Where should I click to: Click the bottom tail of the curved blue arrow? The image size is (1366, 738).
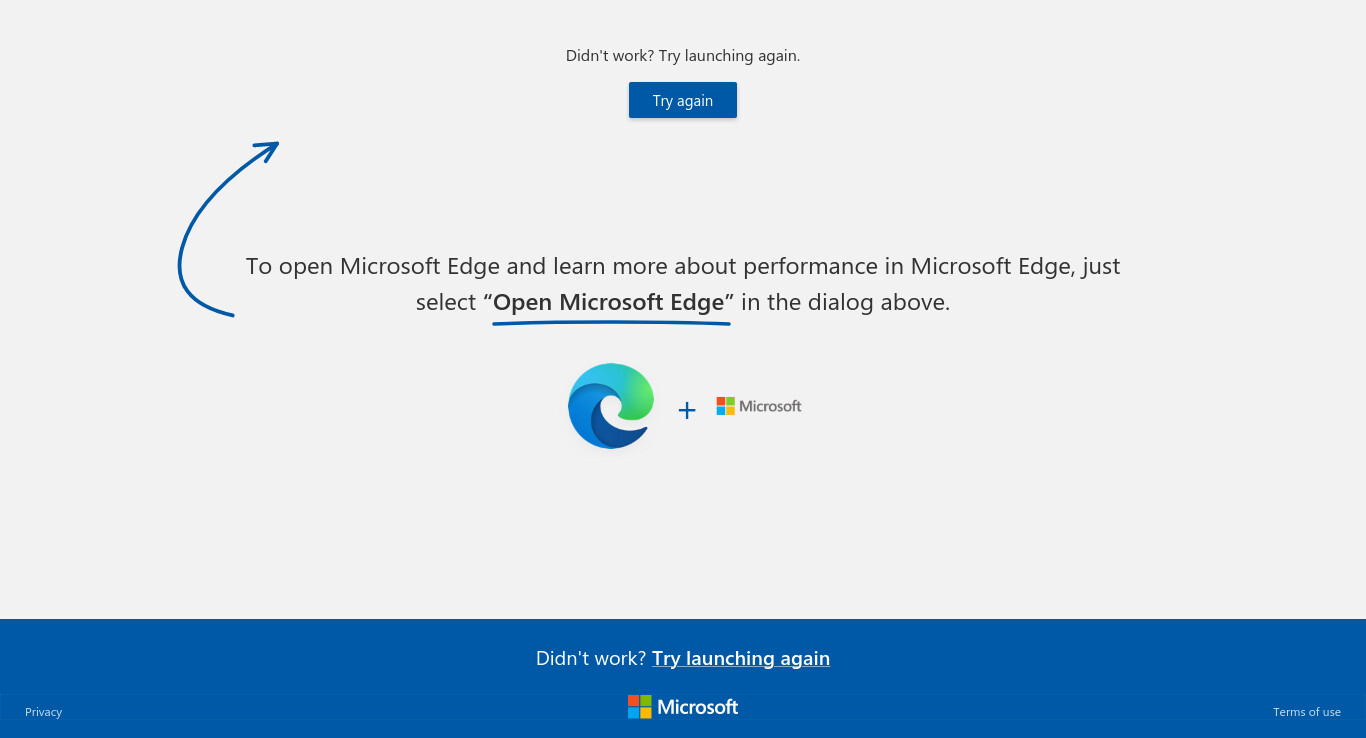pos(222,311)
